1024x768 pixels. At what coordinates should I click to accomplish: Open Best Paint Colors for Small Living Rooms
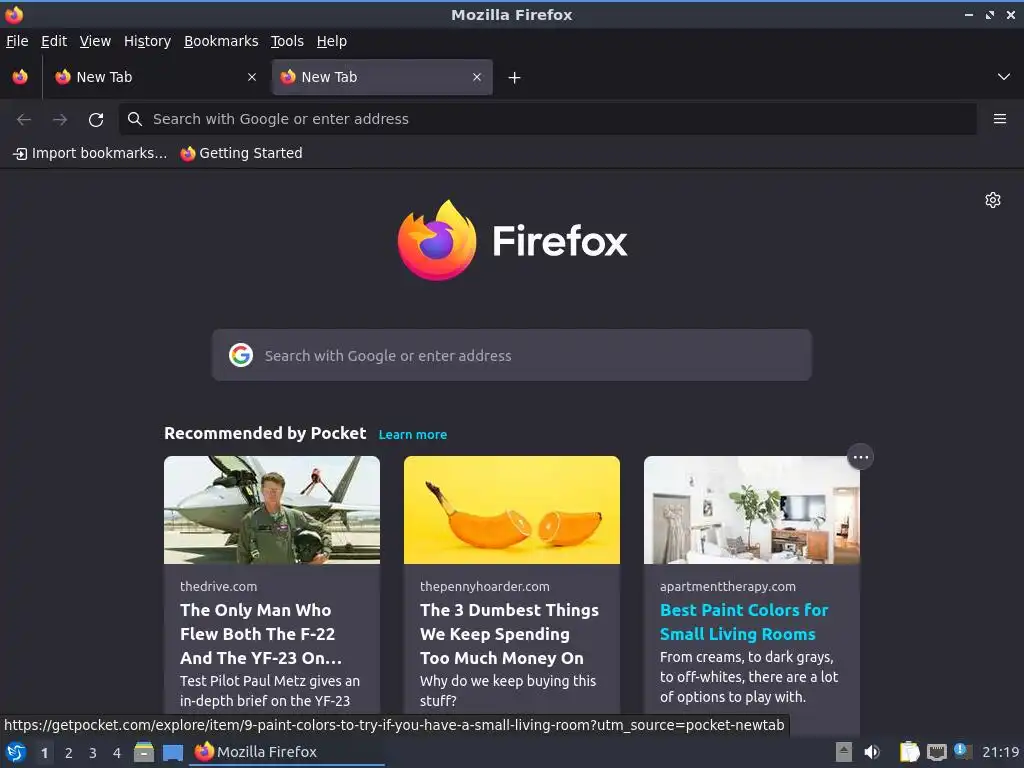point(744,622)
